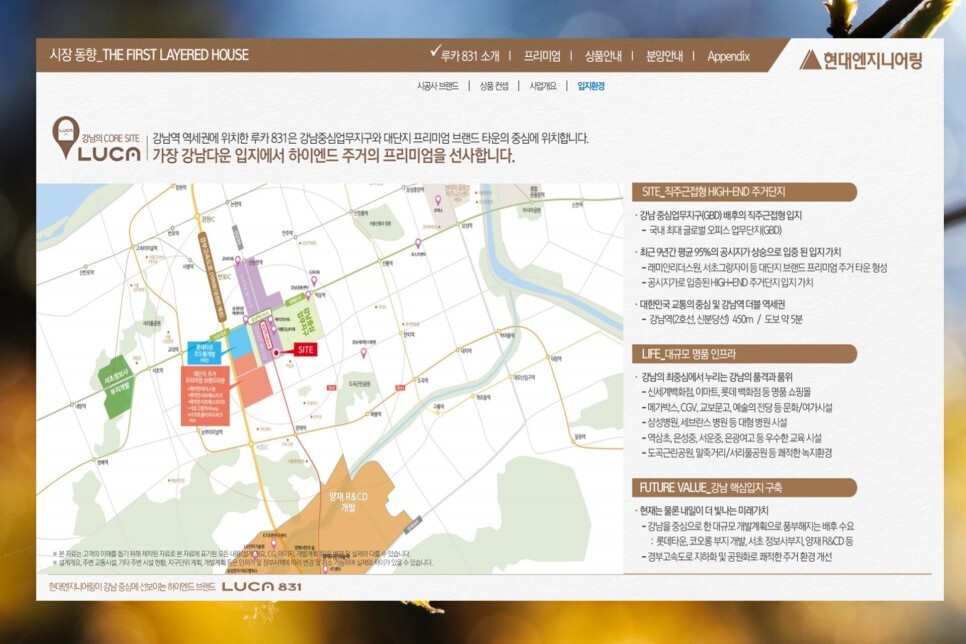Select the 포스코센터 map pin
This screenshot has width=966, height=644.
[418, 243]
